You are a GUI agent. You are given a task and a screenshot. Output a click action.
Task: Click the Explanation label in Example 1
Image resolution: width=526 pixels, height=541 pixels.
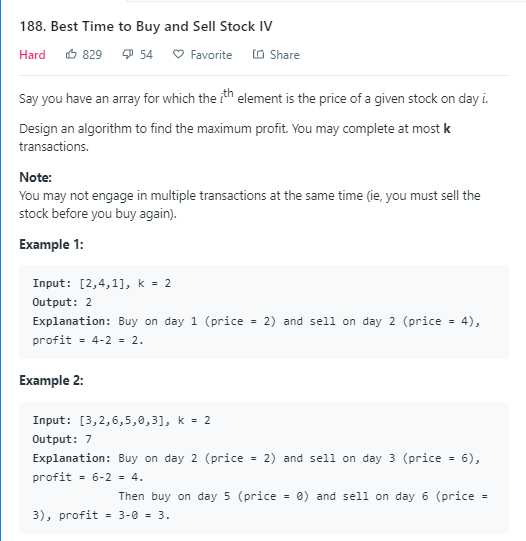(72, 321)
